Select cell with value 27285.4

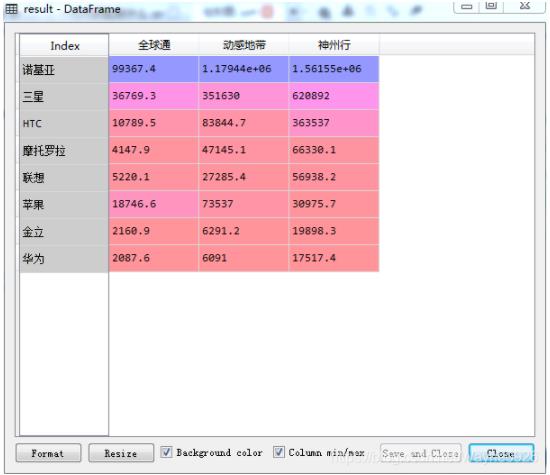[x=244, y=177]
